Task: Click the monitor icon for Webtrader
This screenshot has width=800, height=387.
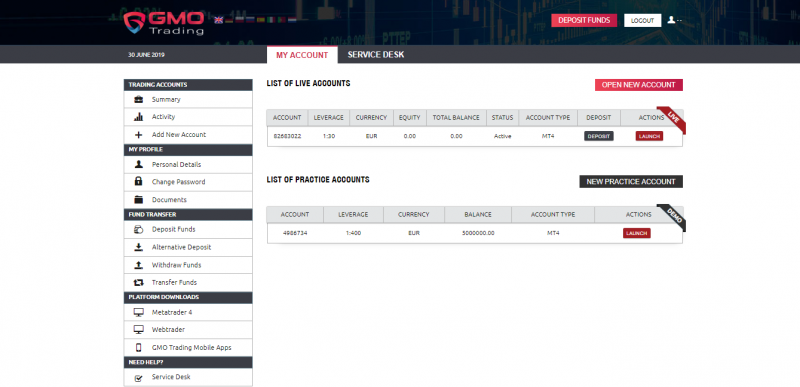Action: [x=138, y=329]
